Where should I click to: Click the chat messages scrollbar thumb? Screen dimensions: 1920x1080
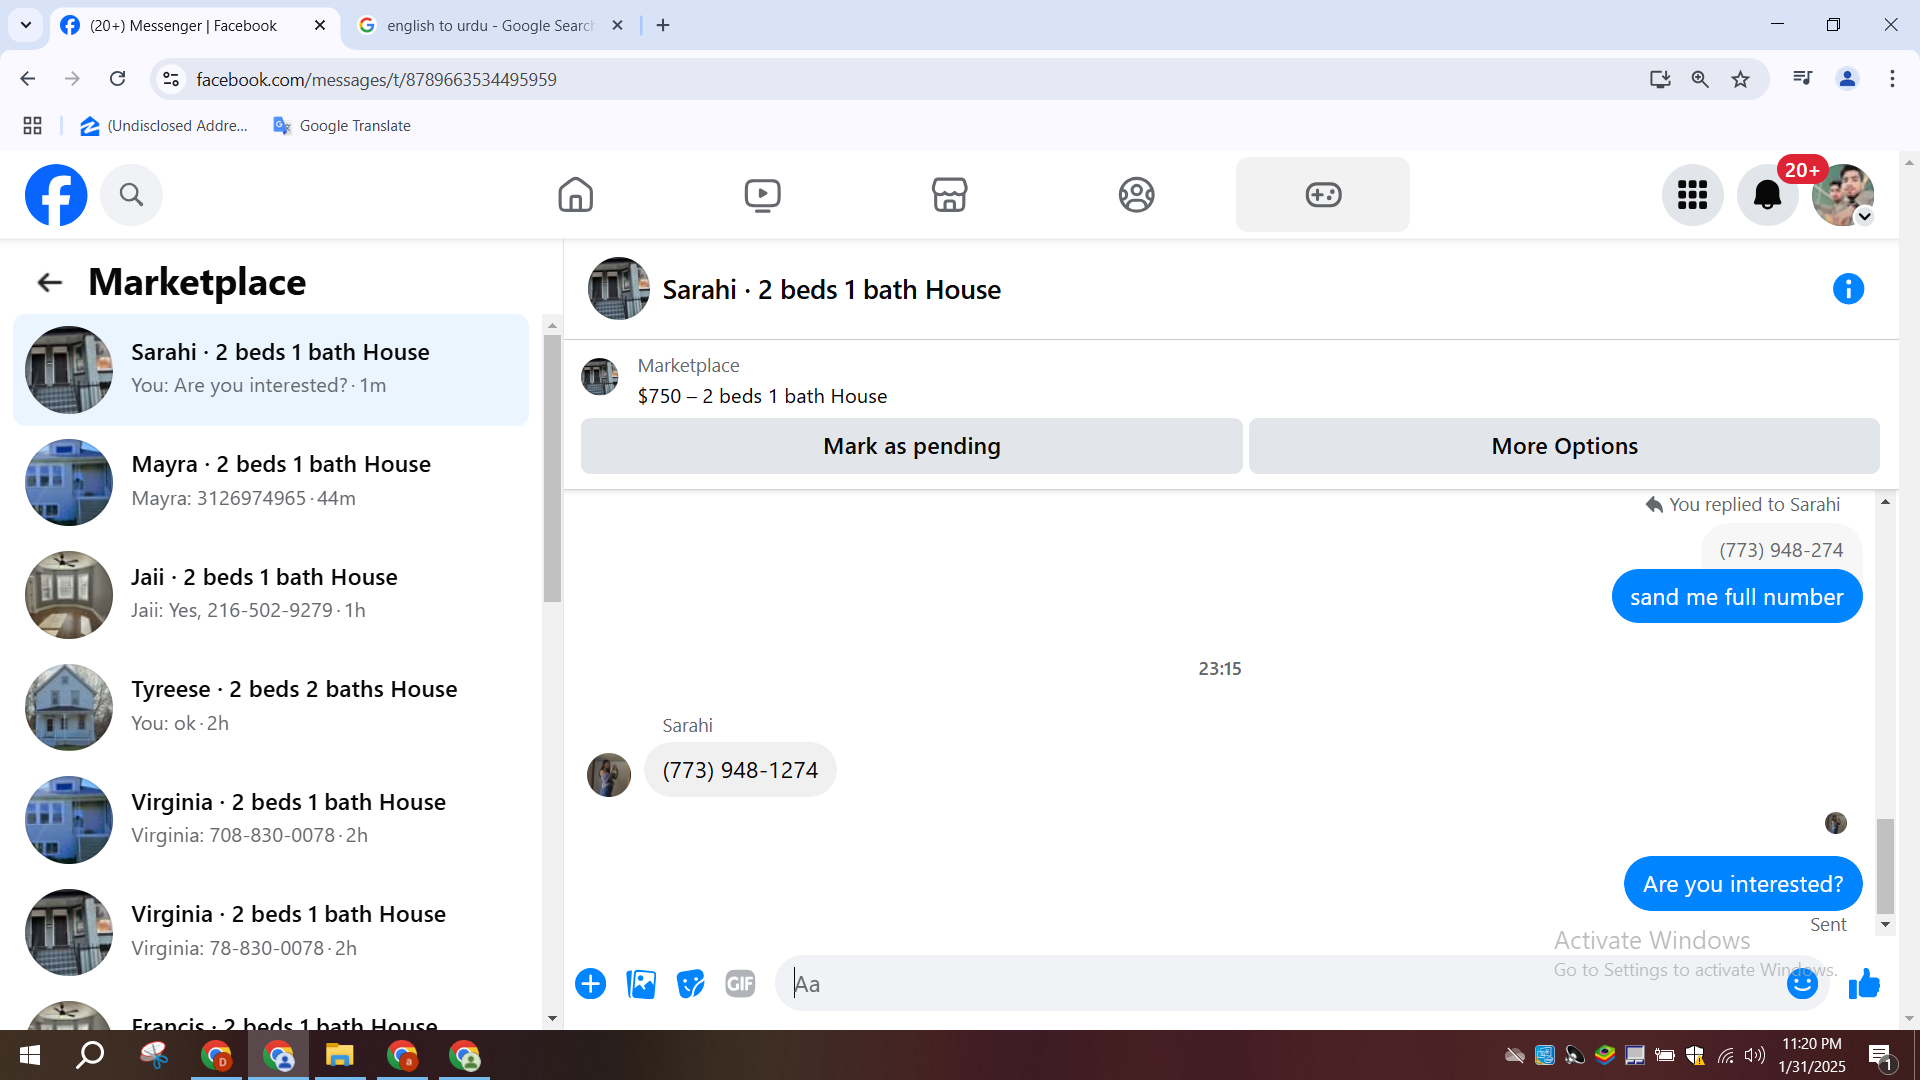pos(1885,866)
